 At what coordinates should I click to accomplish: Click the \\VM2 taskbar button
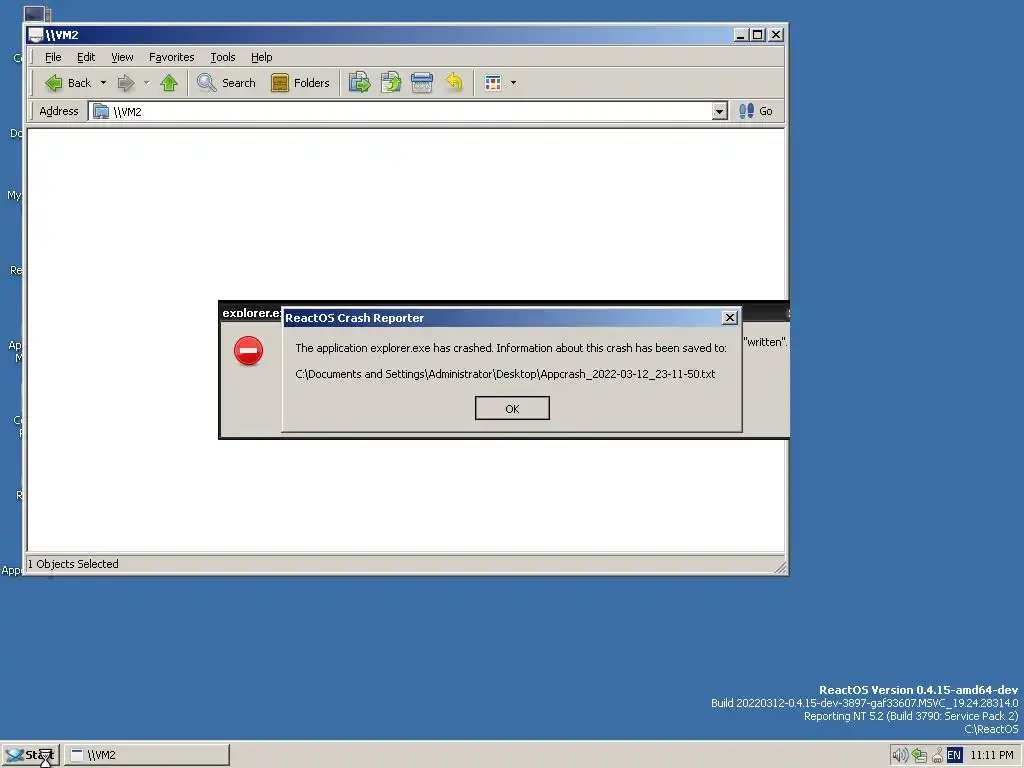coord(147,756)
